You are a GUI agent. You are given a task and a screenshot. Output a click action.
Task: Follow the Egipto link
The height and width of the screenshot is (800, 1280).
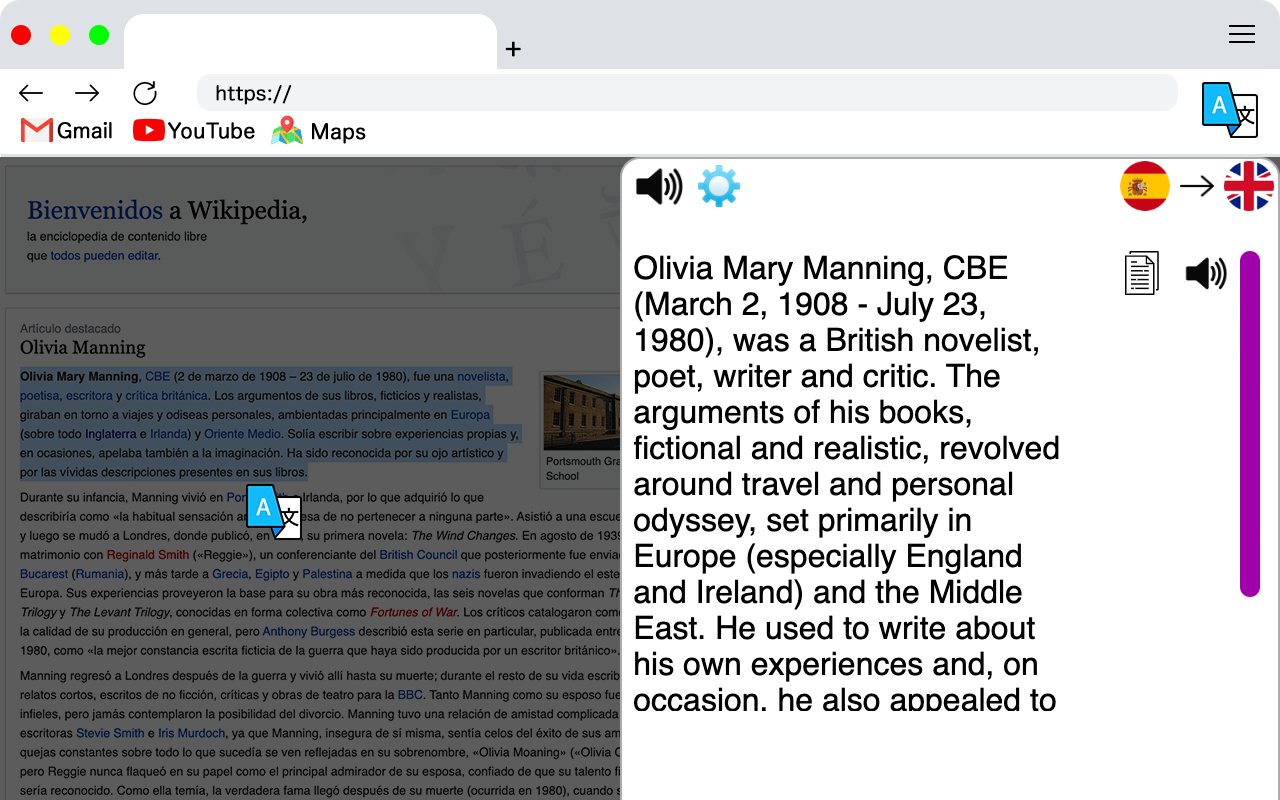click(x=272, y=574)
